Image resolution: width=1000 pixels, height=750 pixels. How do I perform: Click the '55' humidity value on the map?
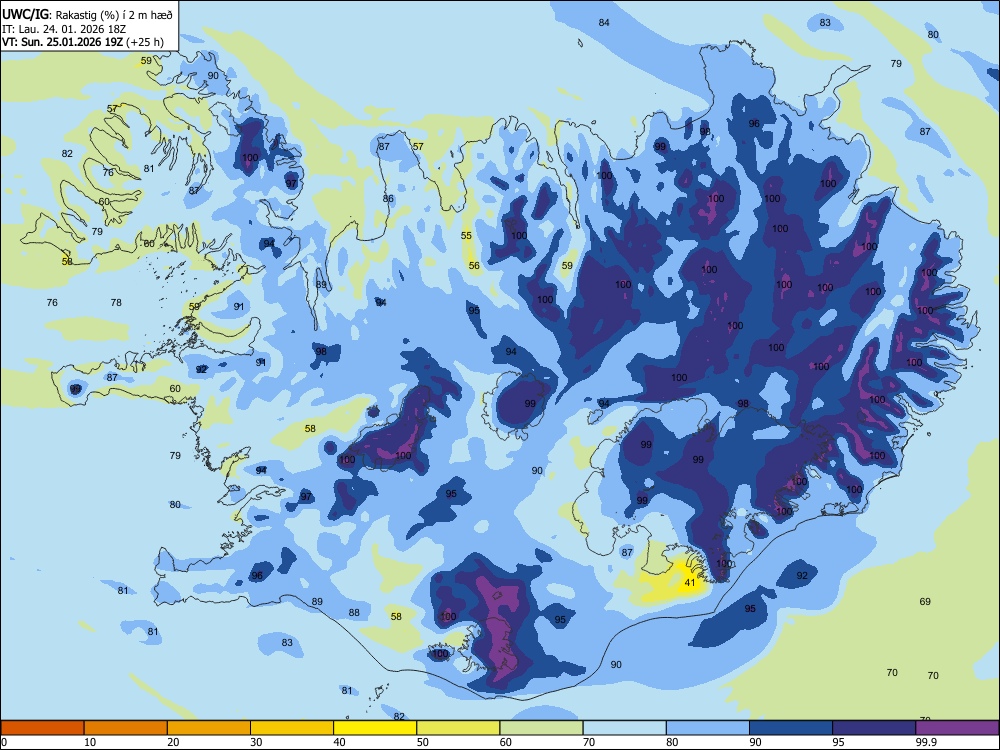coord(466,235)
